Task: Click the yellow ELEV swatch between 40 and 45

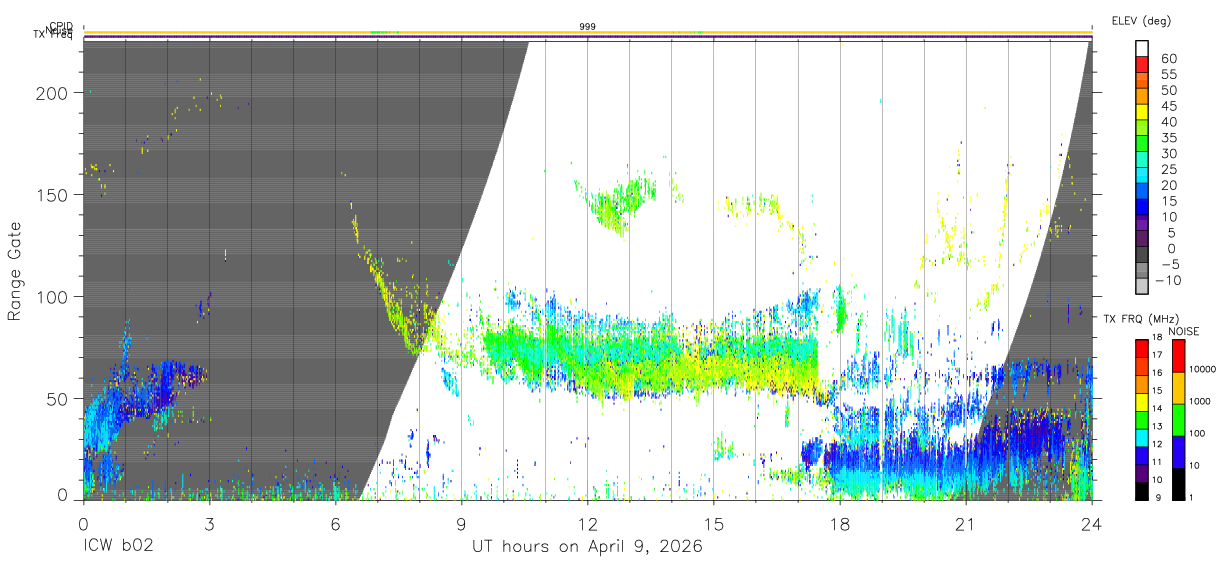Action: tap(1142, 113)
